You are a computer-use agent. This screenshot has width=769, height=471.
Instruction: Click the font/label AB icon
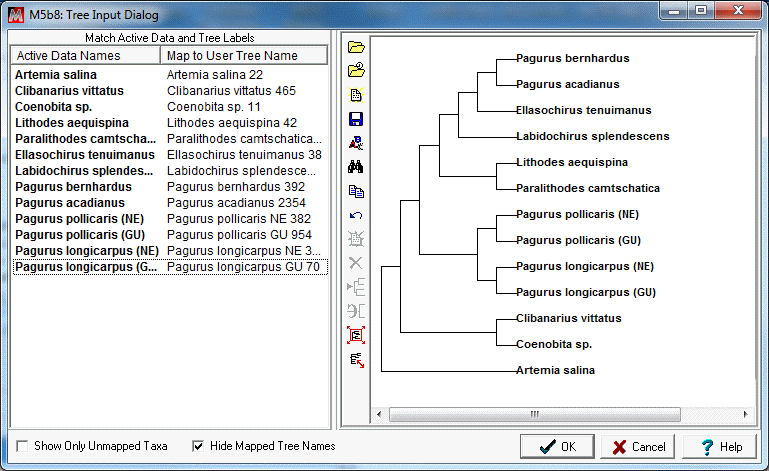pos(356,143)
